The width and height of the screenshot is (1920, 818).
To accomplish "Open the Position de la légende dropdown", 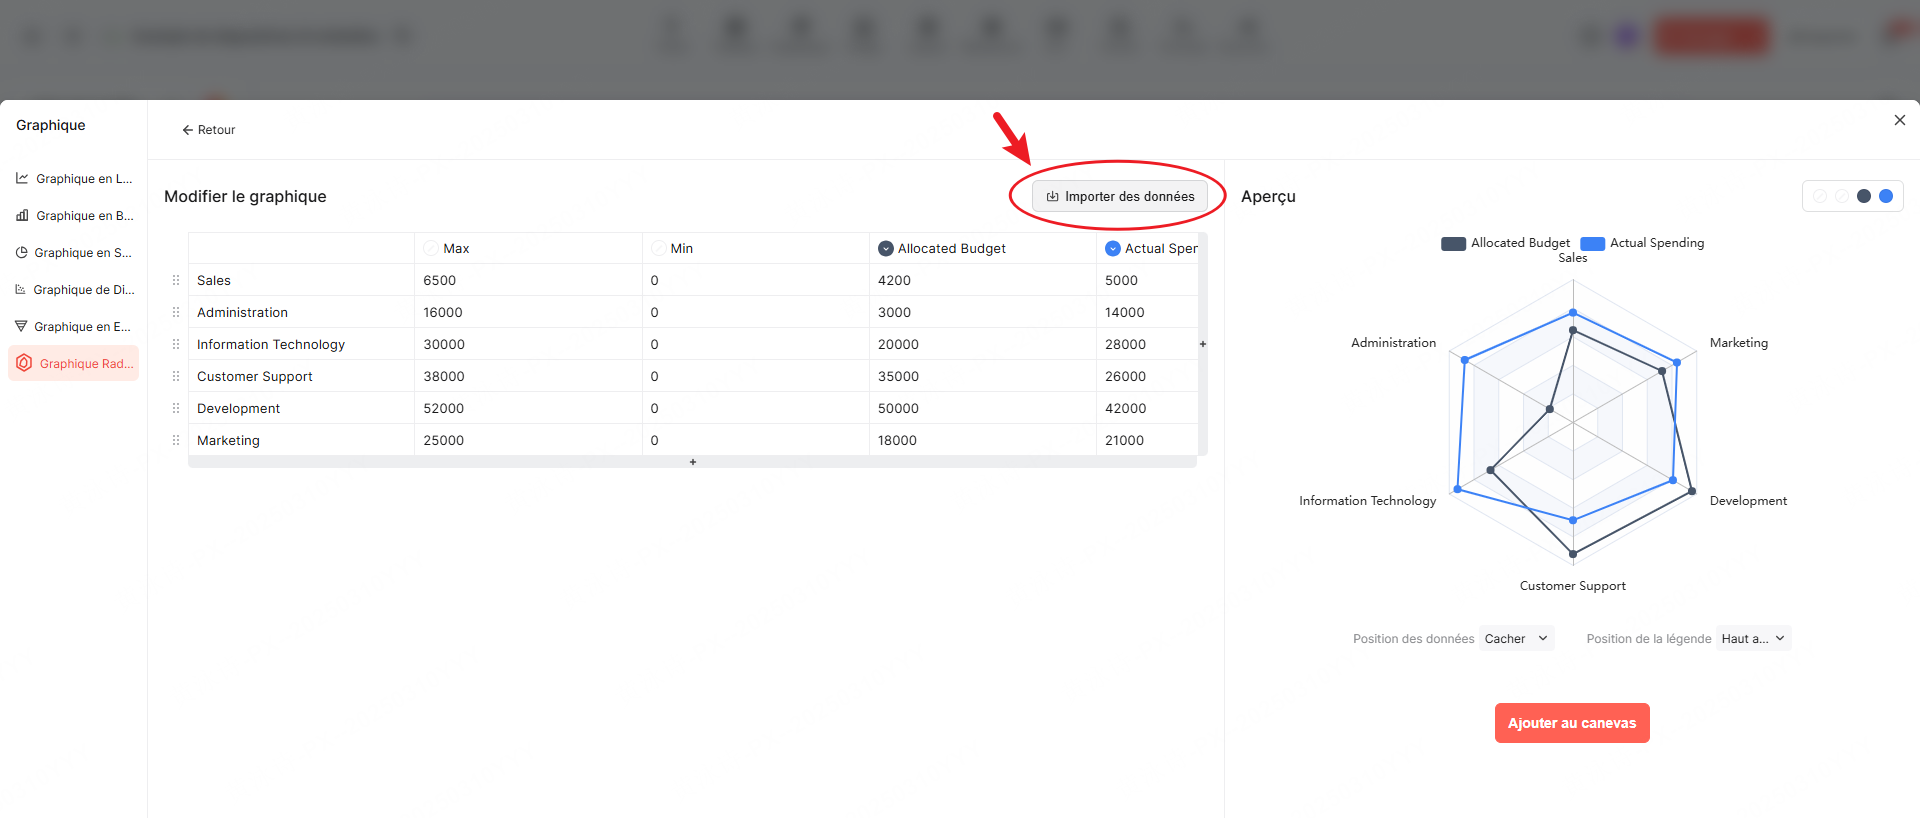I will 1753,638.
